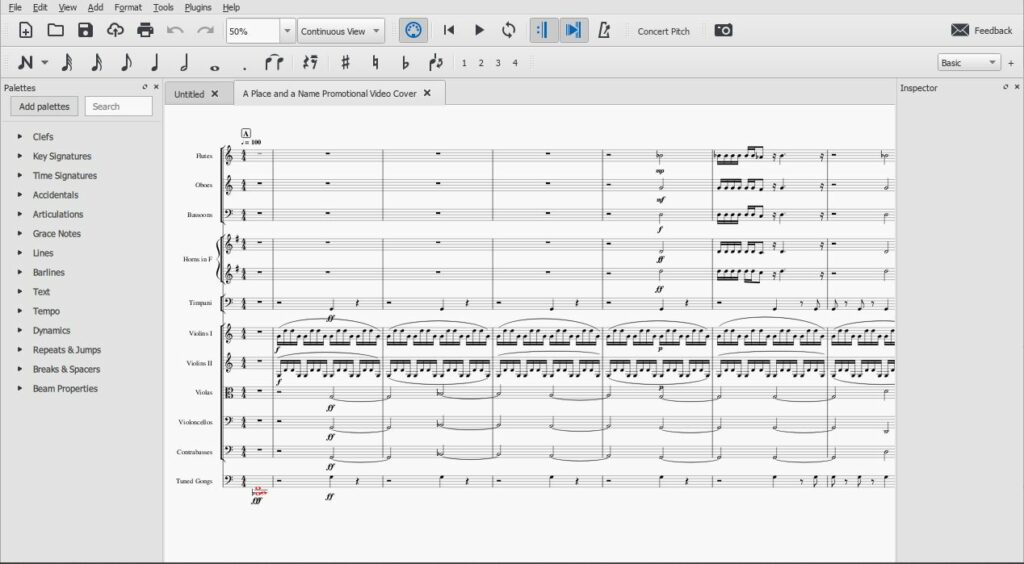Select the eighth note duration
Viewport: 1024px width, 564px height.
[x=126, y=63]
